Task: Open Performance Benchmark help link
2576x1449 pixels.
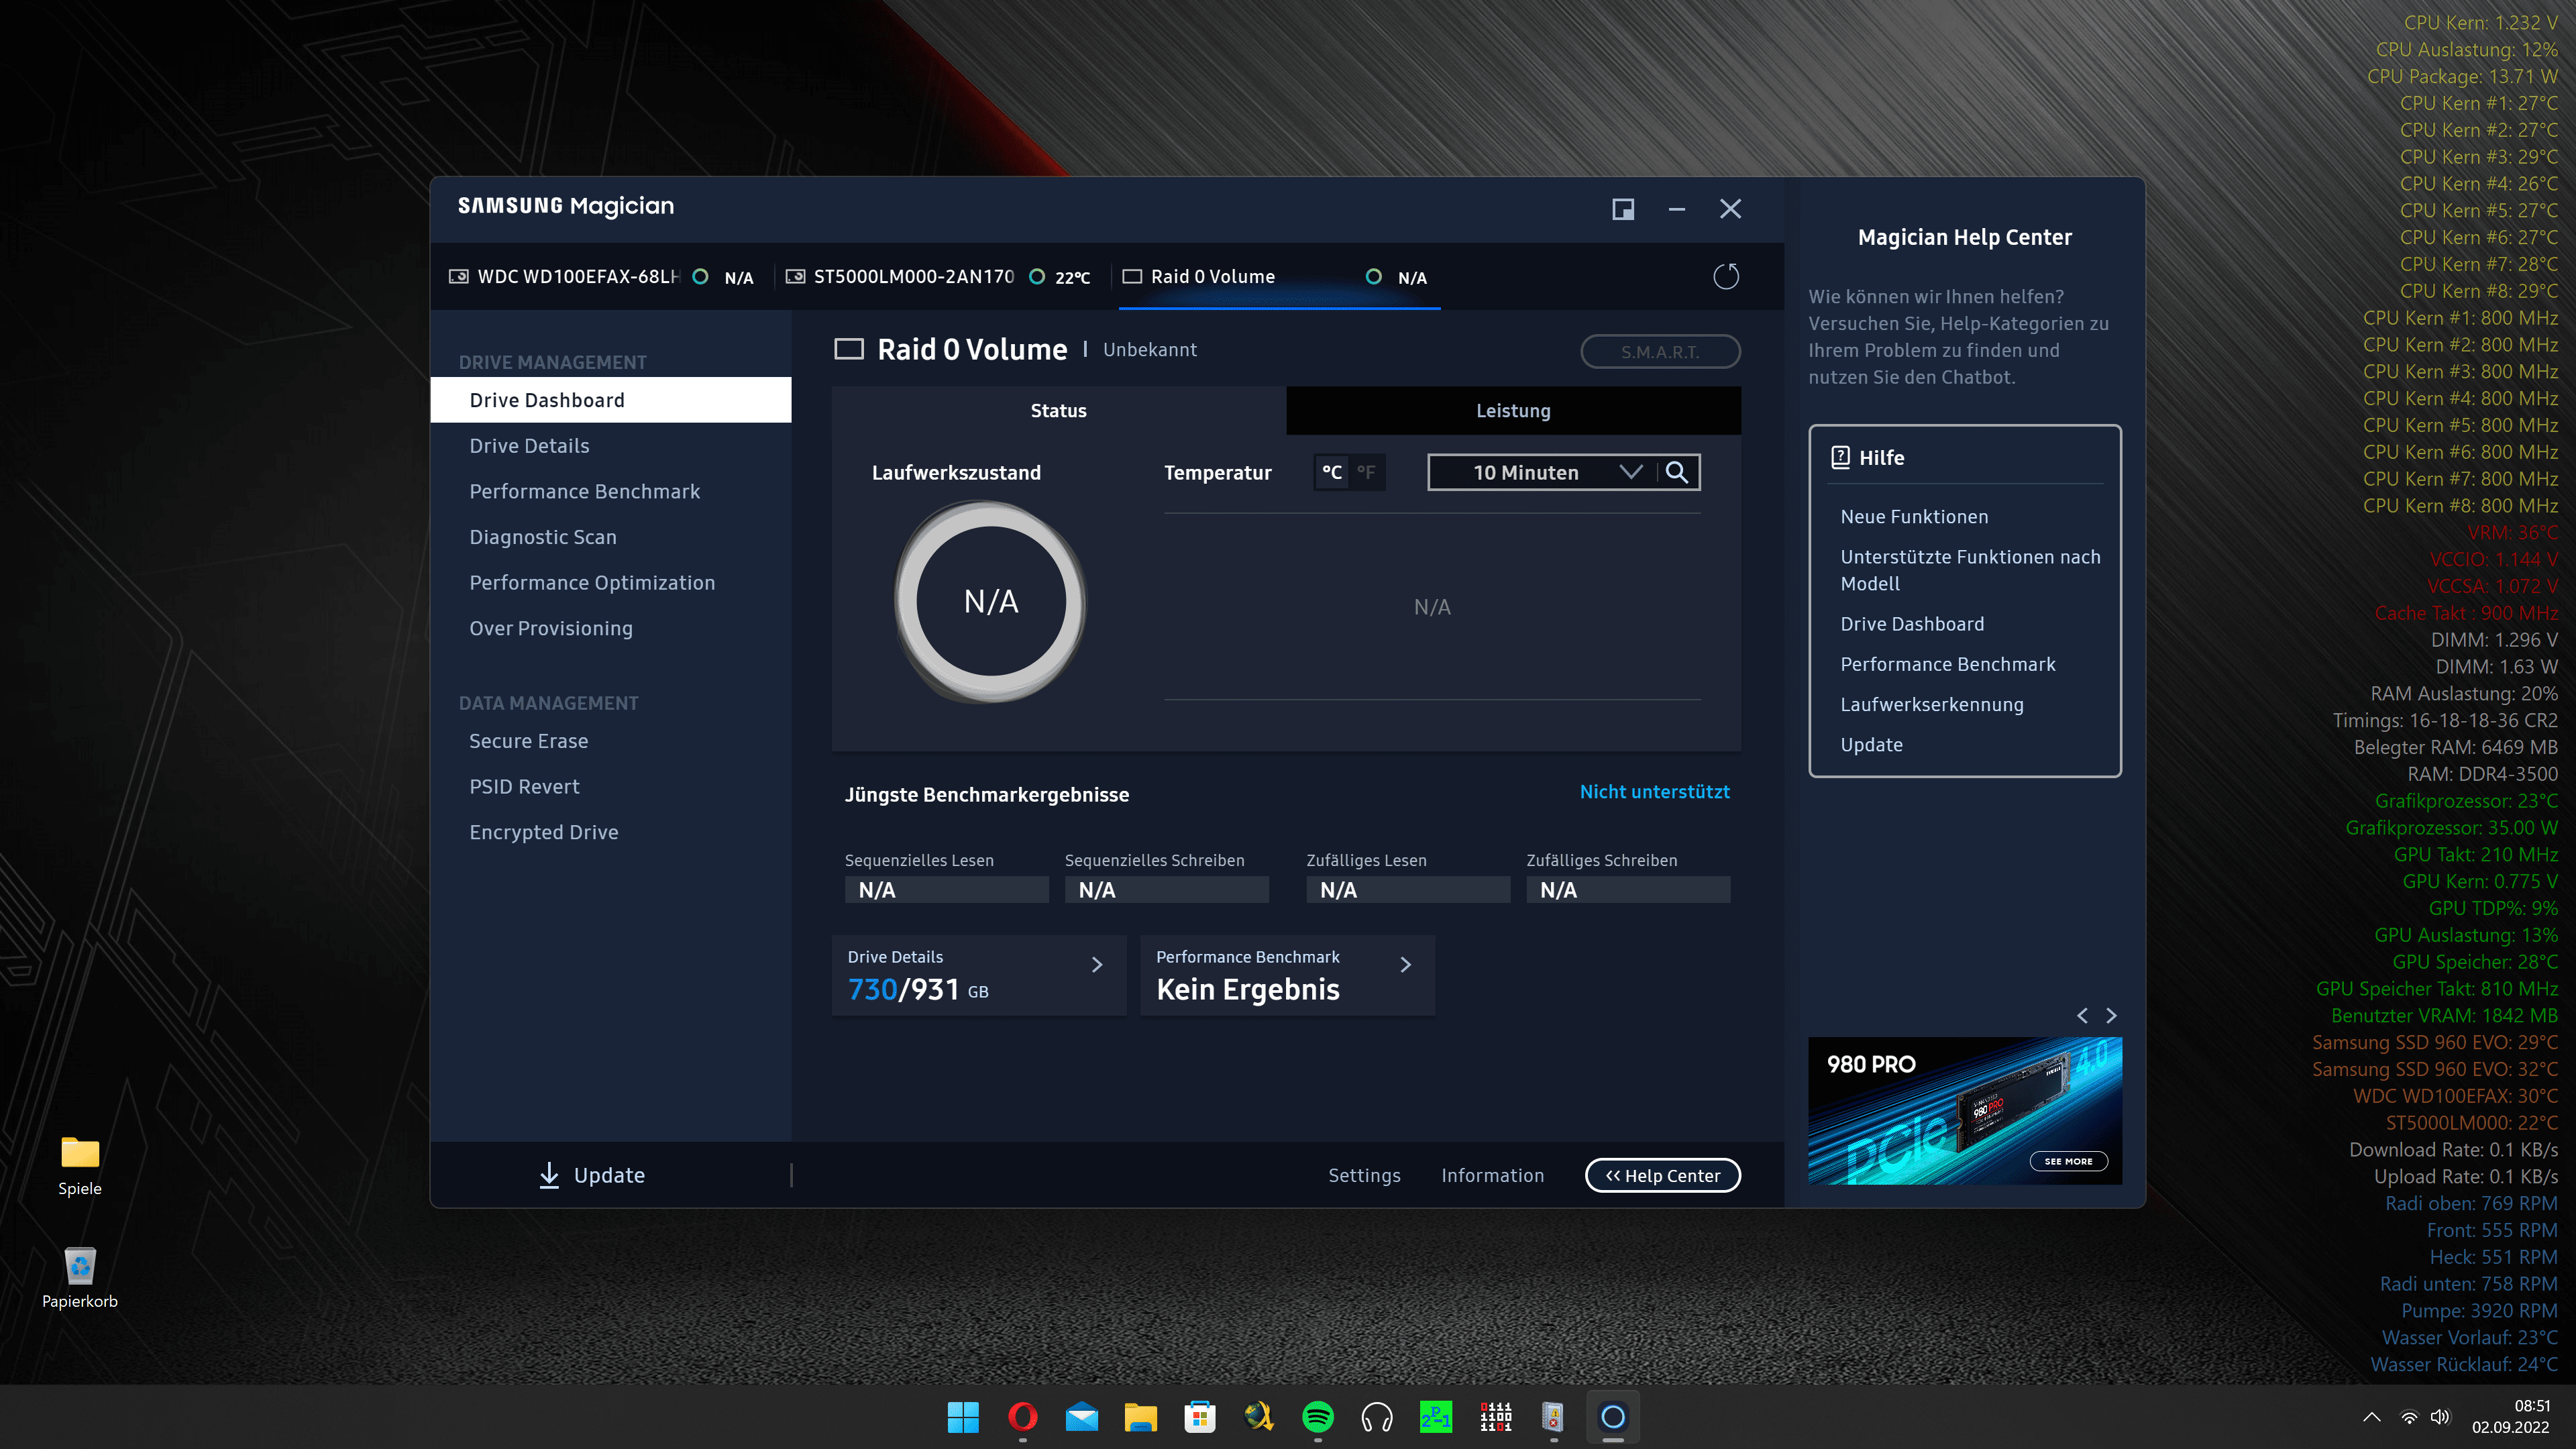Action: (x=1948, y=664)
